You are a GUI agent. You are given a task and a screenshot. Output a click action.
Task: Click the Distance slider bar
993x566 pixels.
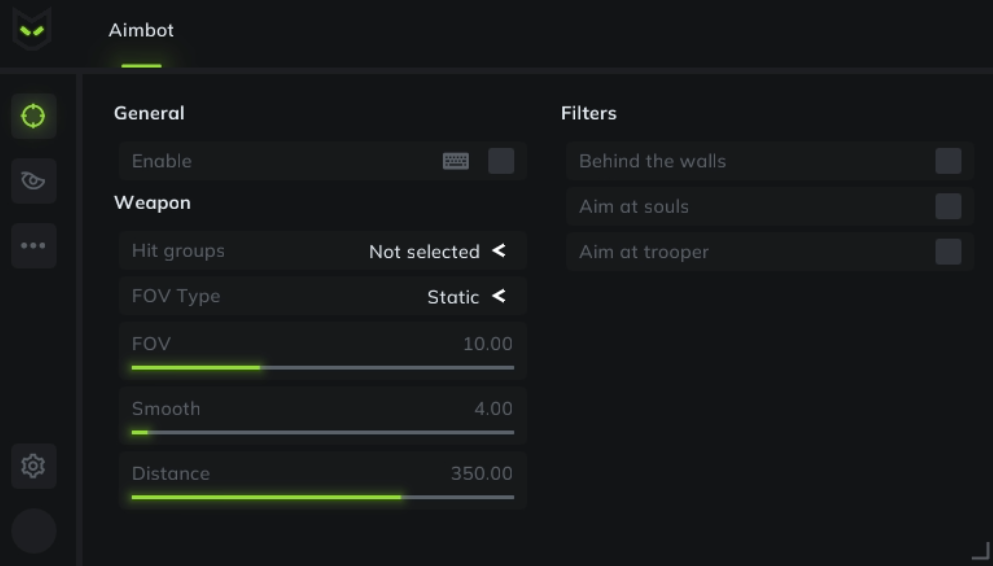pyautogui.click(x=322, y=497)
